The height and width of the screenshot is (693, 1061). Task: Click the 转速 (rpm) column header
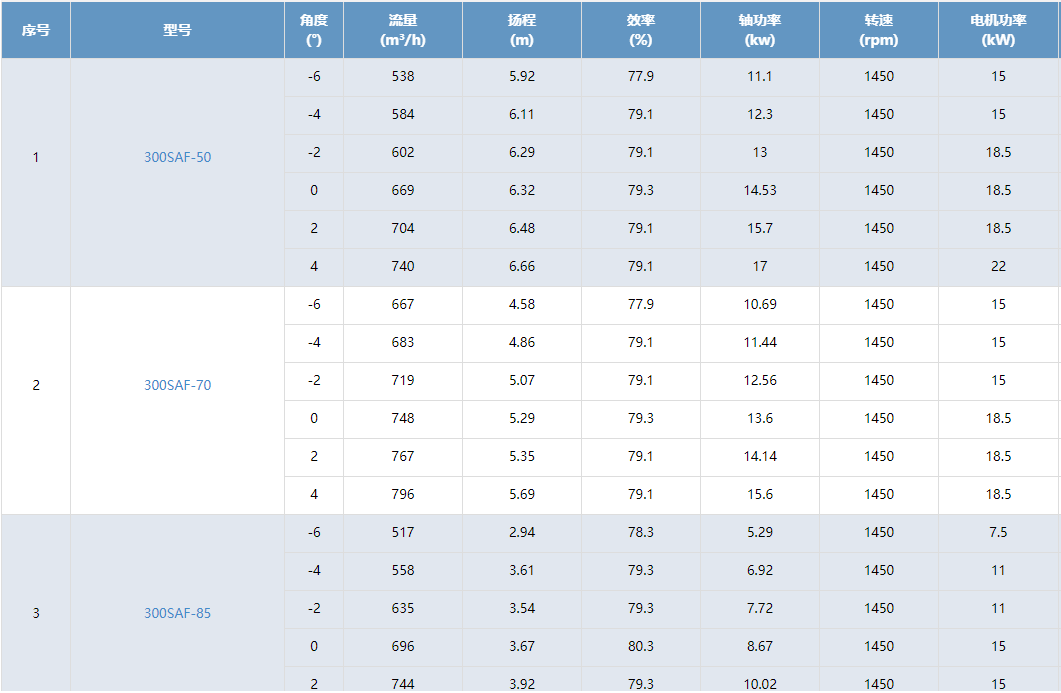879,30
